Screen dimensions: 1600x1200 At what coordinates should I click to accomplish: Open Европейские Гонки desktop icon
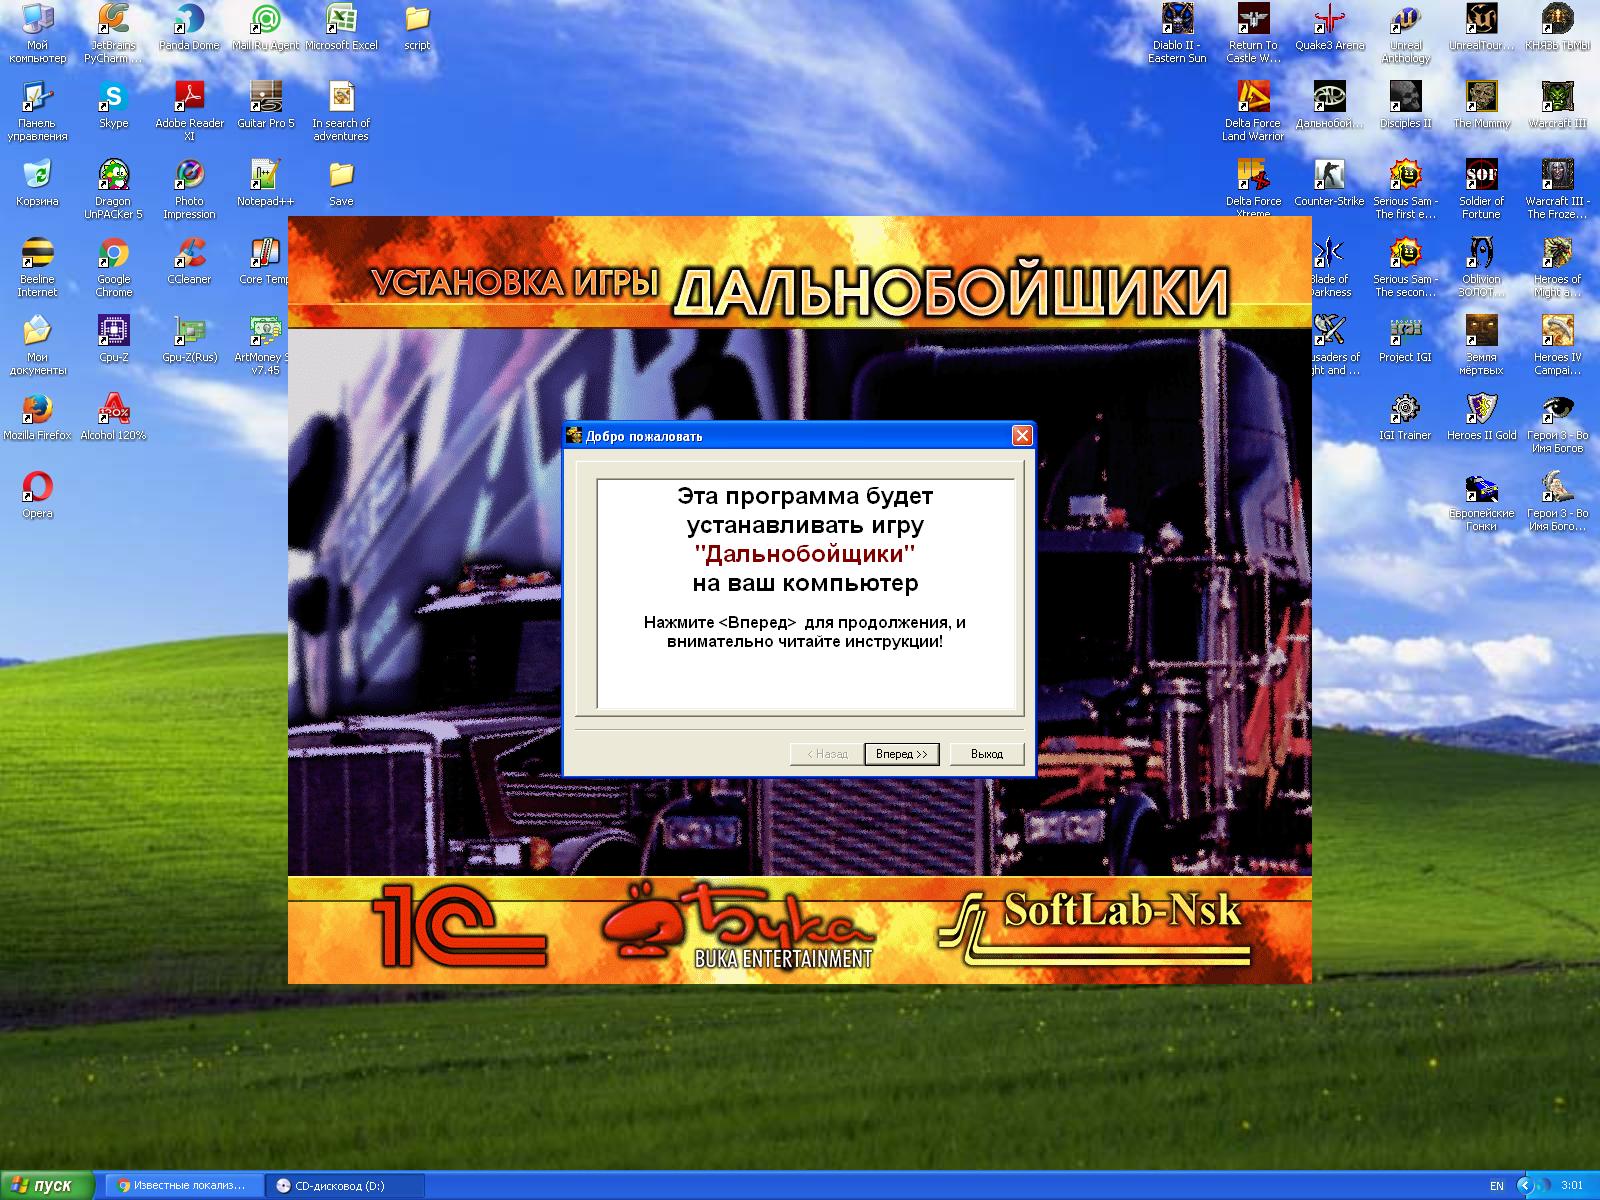tap(1481, 501)
